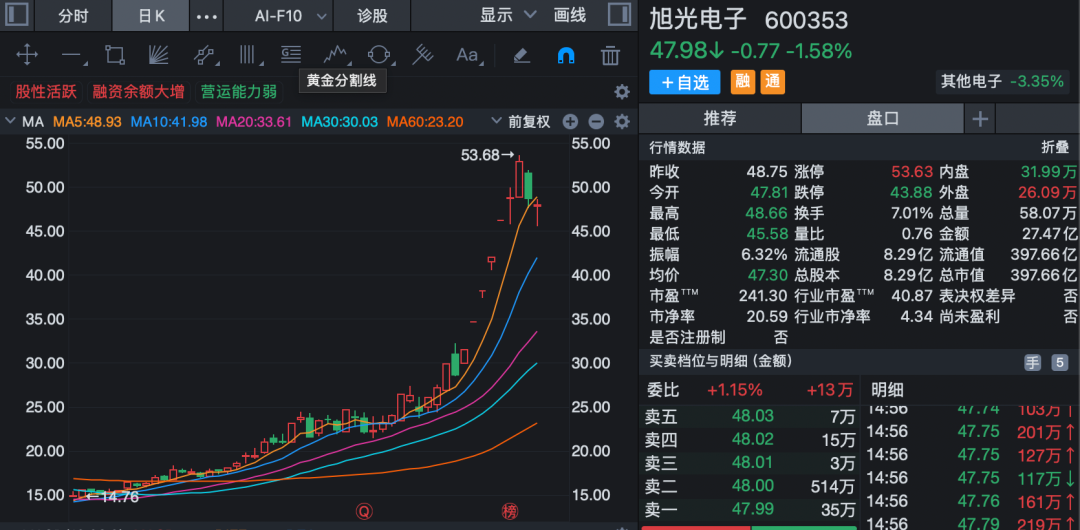Image resolution: width=1080 pixels, height=530 pixels.
Task: Click the 卖五 price 48.03 row
Action: click(x=749, y=416)
